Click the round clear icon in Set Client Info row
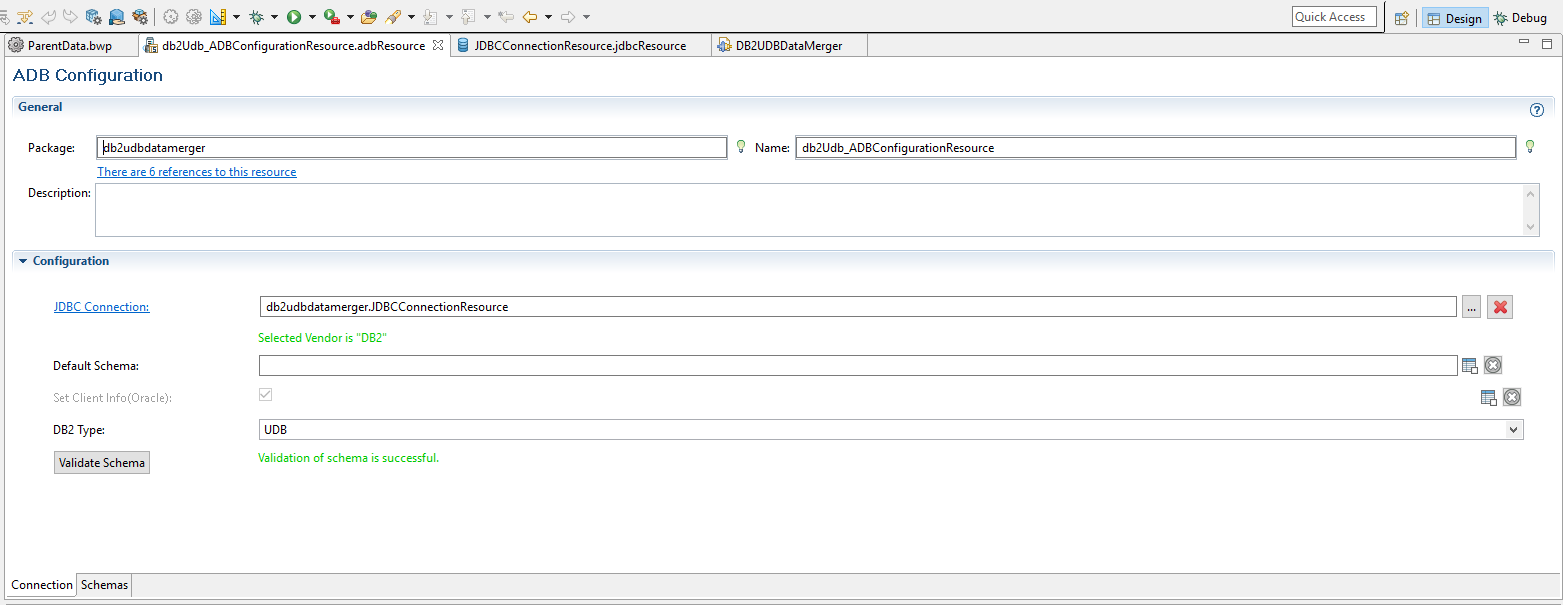This screenshot has height=605, width=1563. (1512, 397)
